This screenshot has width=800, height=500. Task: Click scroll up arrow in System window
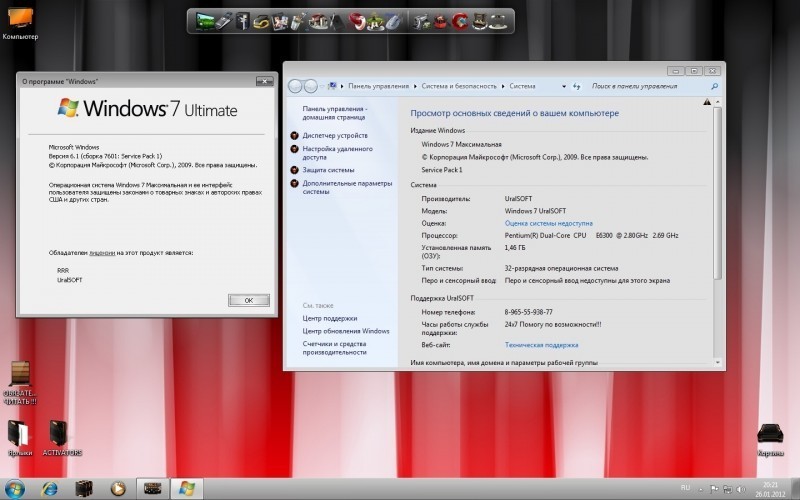(x=717, y=102)
